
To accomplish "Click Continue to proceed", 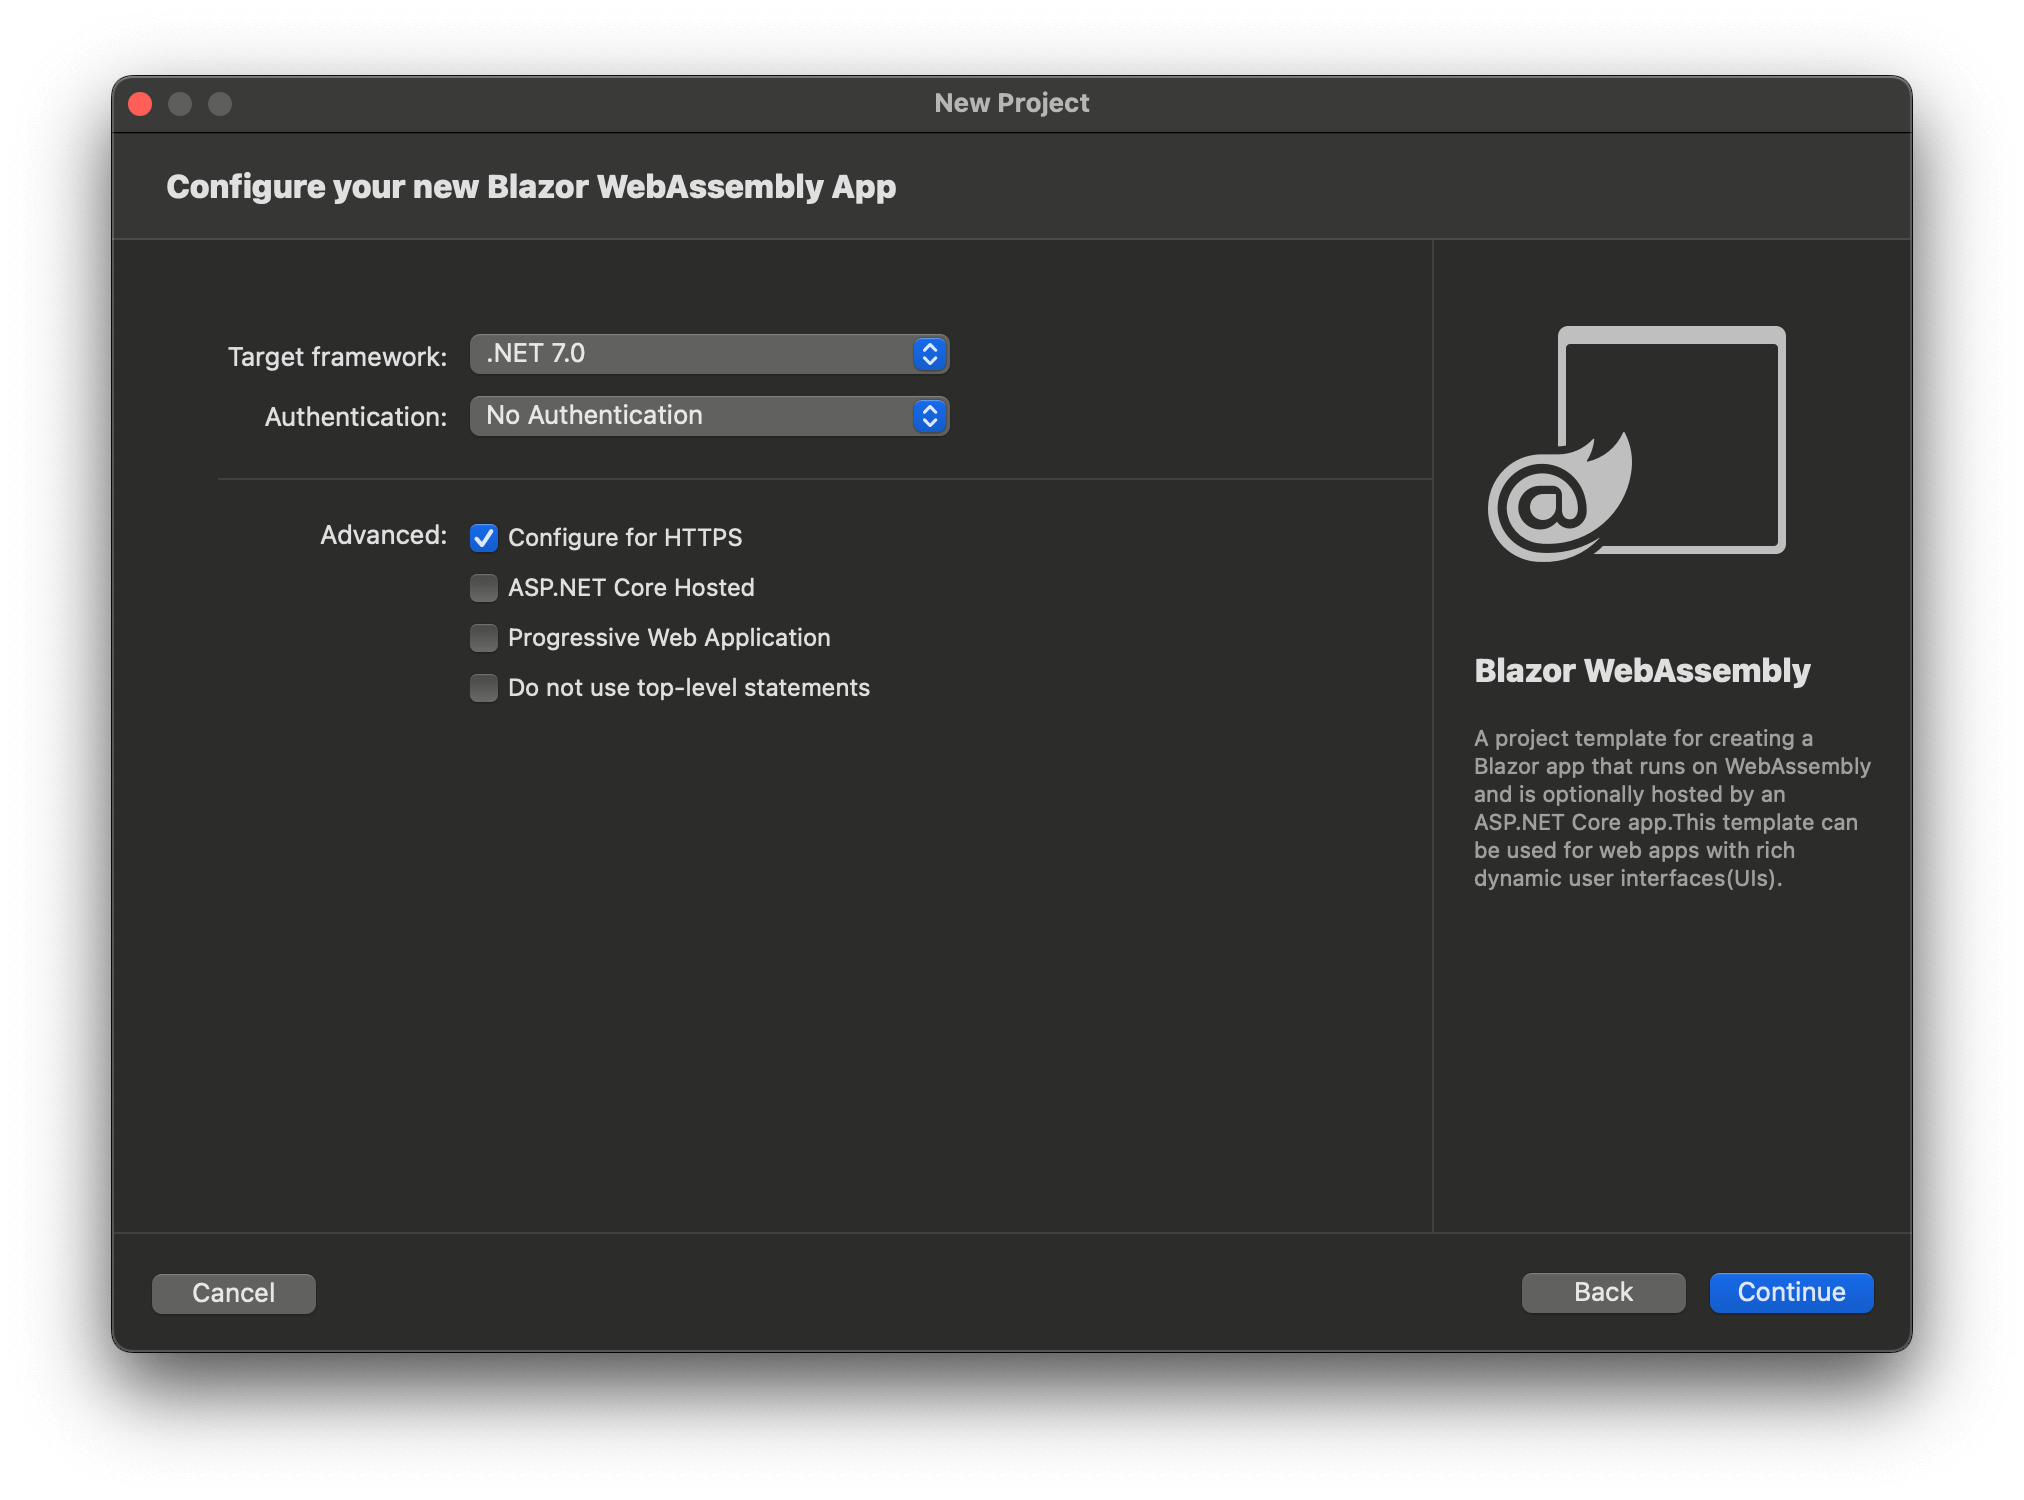I will tap(1791, 1292).
